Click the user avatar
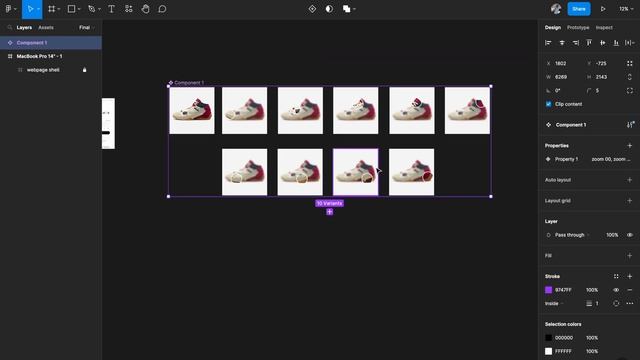Screen dimensions: 640x360 pyautogui.click(x=556, y=9)
